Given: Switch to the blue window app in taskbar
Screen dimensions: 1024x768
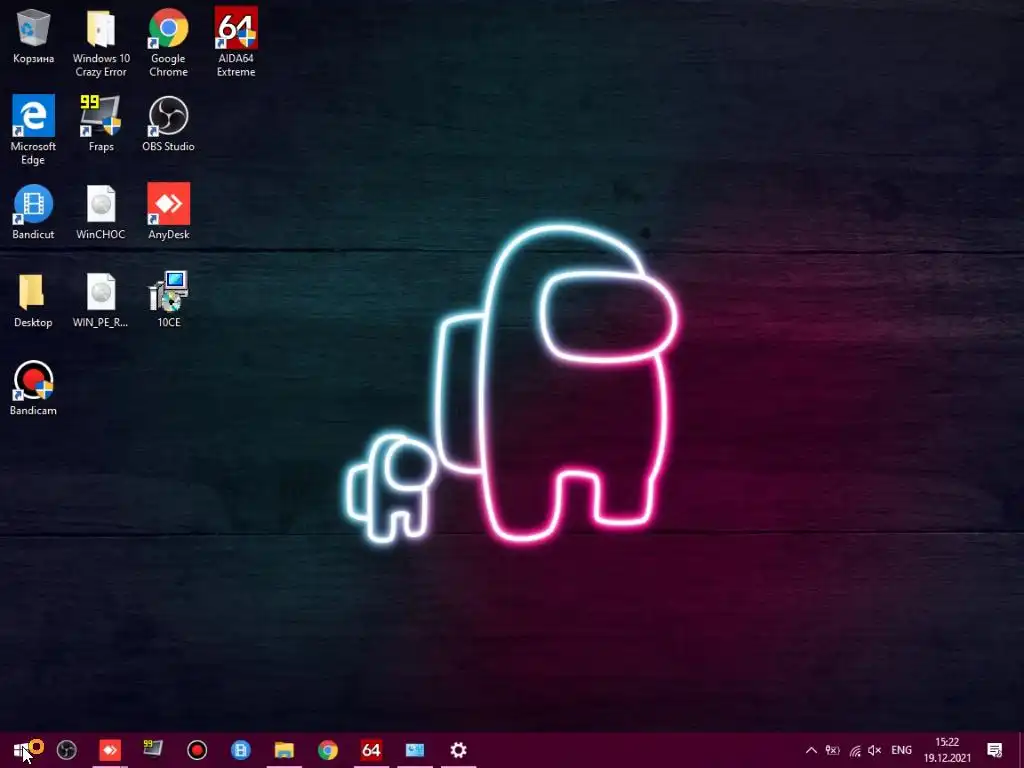Looking at the screenshot, I should click(415, 750).
